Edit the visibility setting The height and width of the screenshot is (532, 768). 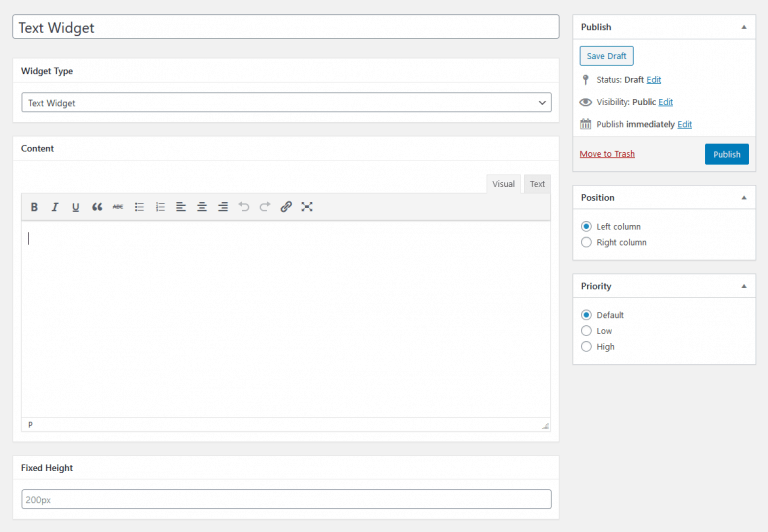click(665, 102)
